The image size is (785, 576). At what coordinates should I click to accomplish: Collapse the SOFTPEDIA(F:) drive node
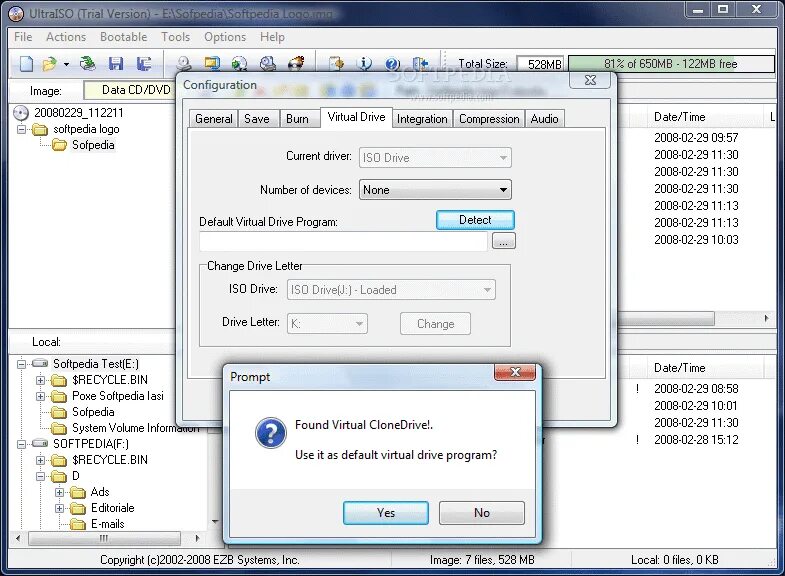(x=22, y=444)
